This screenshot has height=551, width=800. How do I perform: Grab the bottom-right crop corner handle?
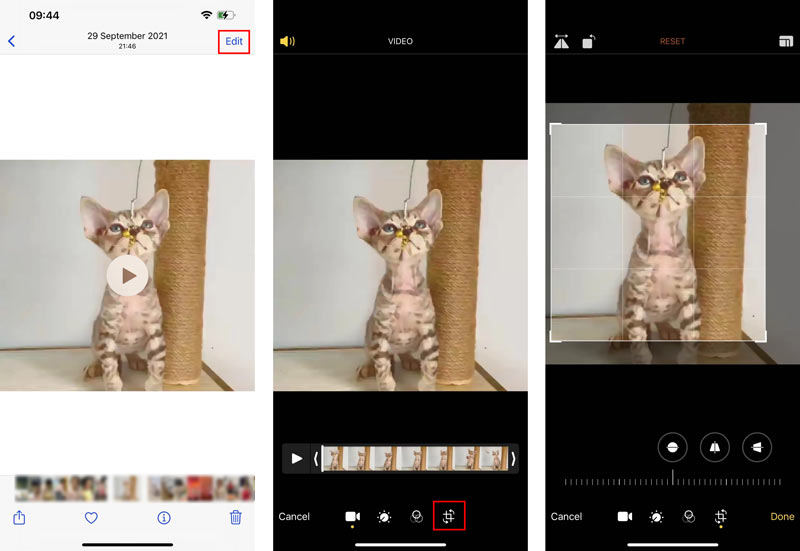pyautogui.click(x=761, y=336)
